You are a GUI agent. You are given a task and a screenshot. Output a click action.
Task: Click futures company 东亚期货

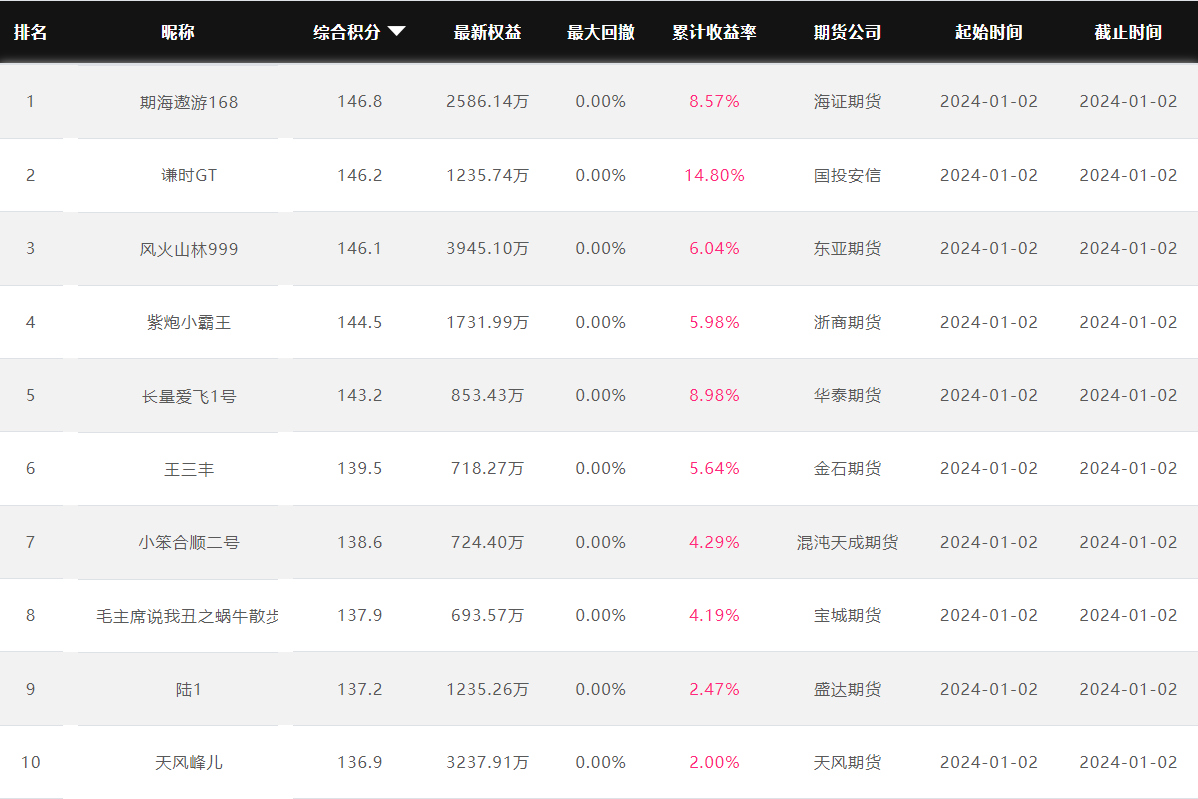(847, 248)
